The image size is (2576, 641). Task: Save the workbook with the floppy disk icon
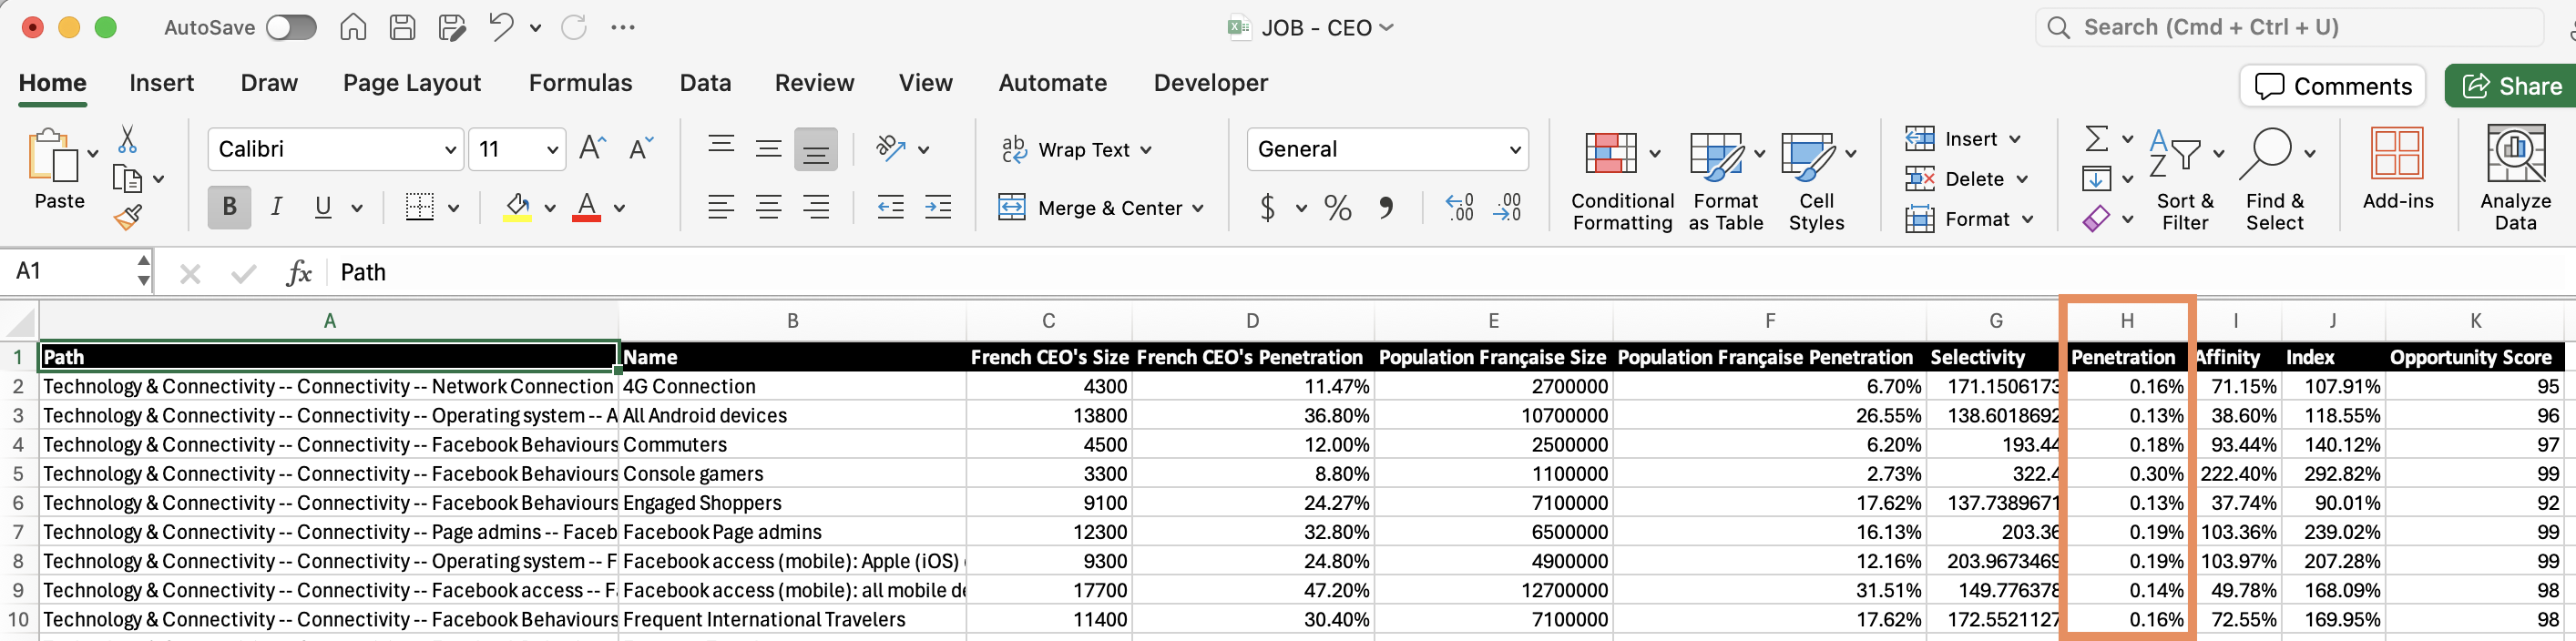pyautogui.click(x=402, y=27)
